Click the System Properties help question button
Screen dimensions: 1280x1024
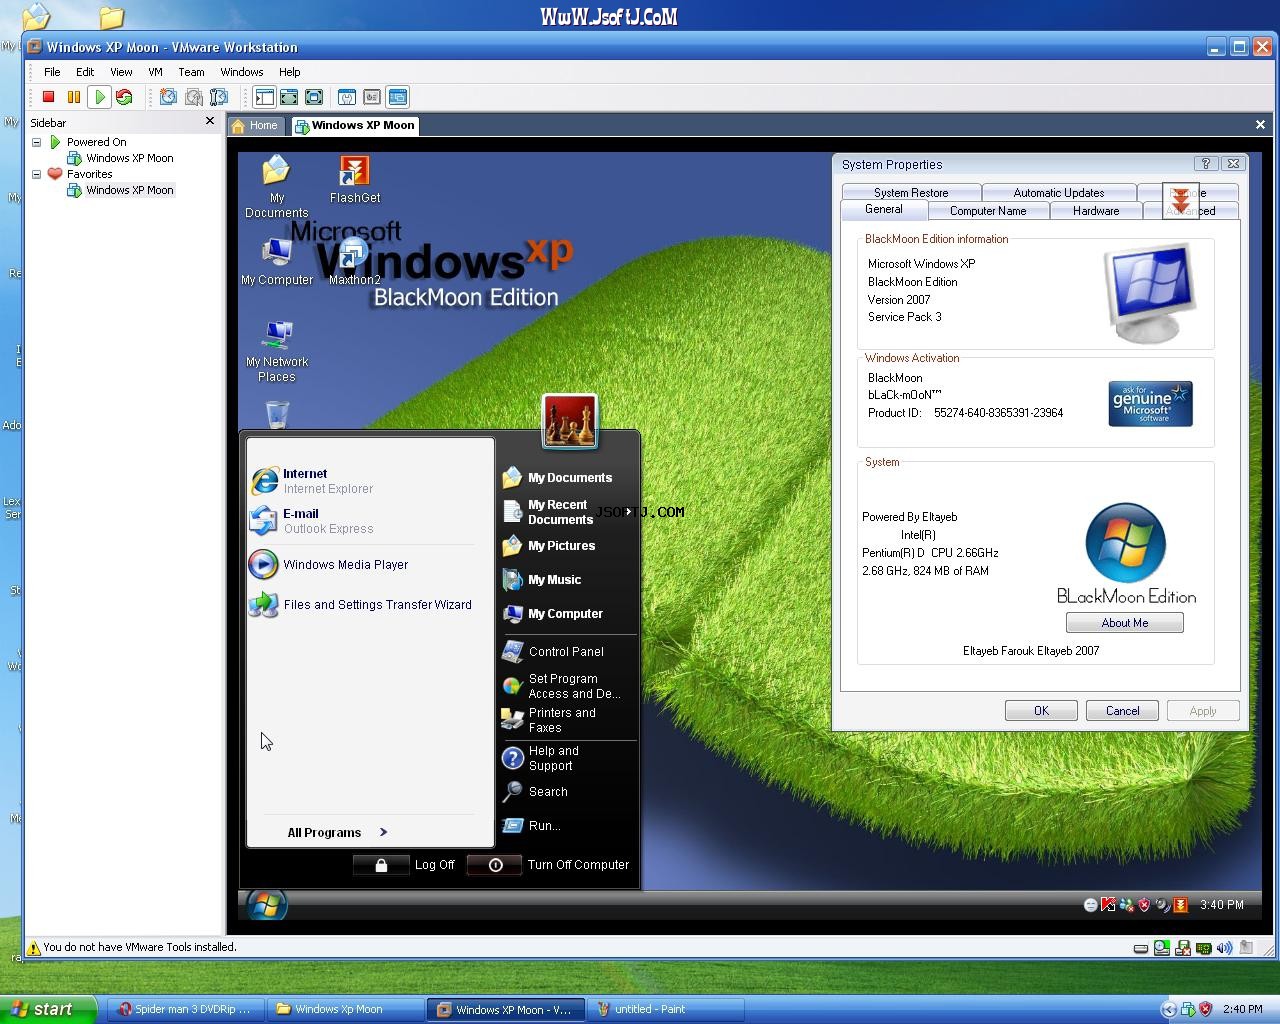[1206, 164]
